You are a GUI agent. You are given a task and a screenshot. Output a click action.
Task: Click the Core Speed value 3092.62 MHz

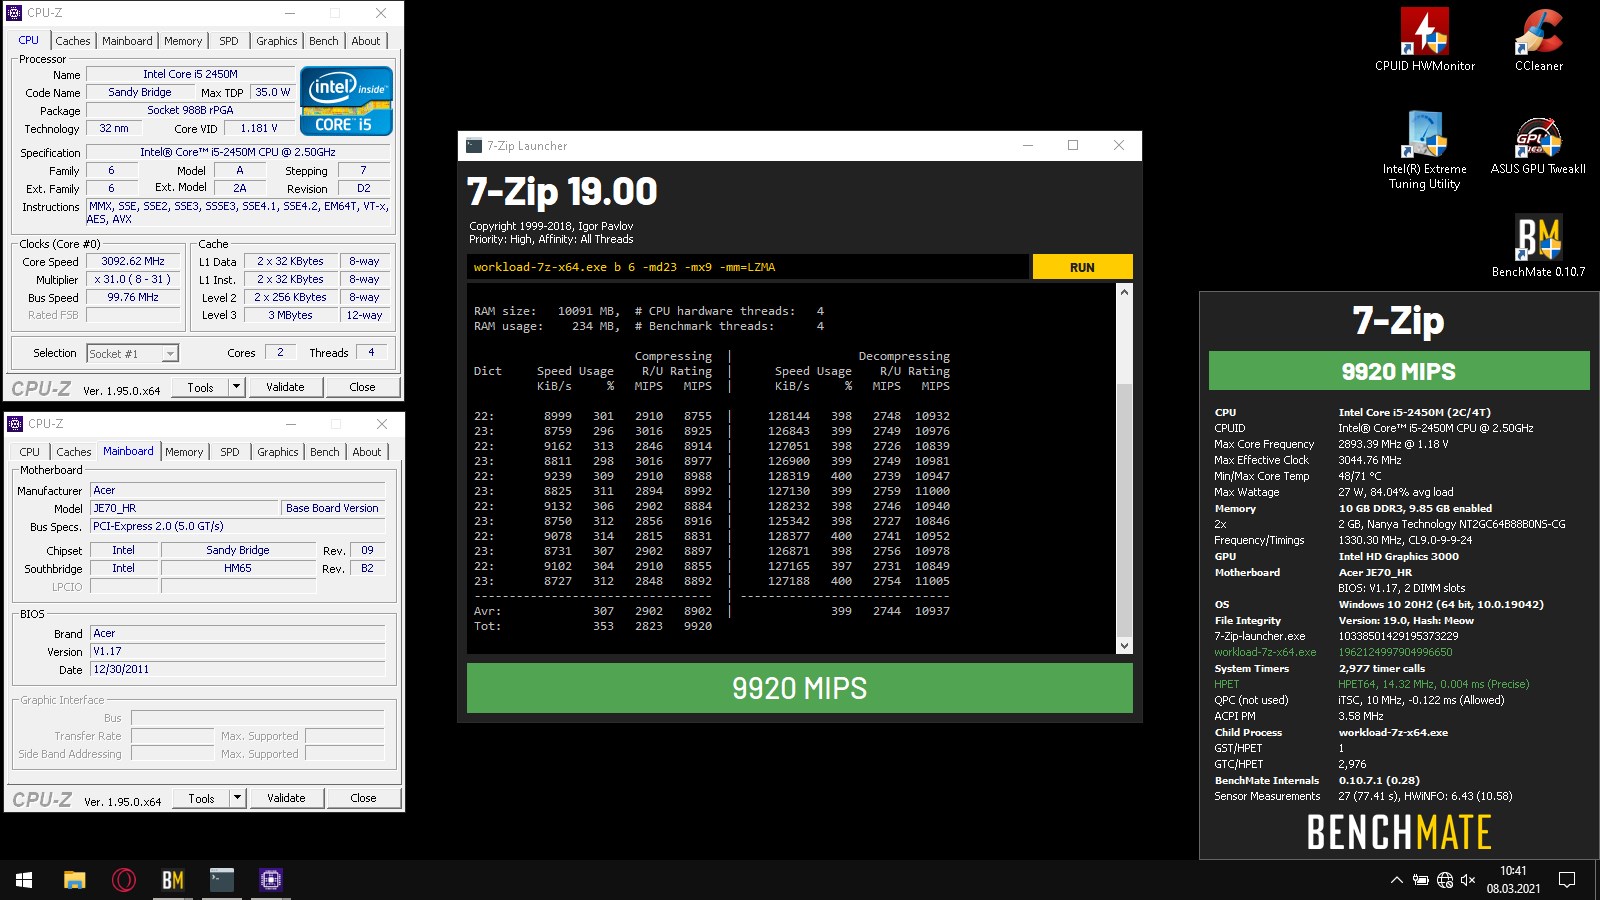click(133, 261)
